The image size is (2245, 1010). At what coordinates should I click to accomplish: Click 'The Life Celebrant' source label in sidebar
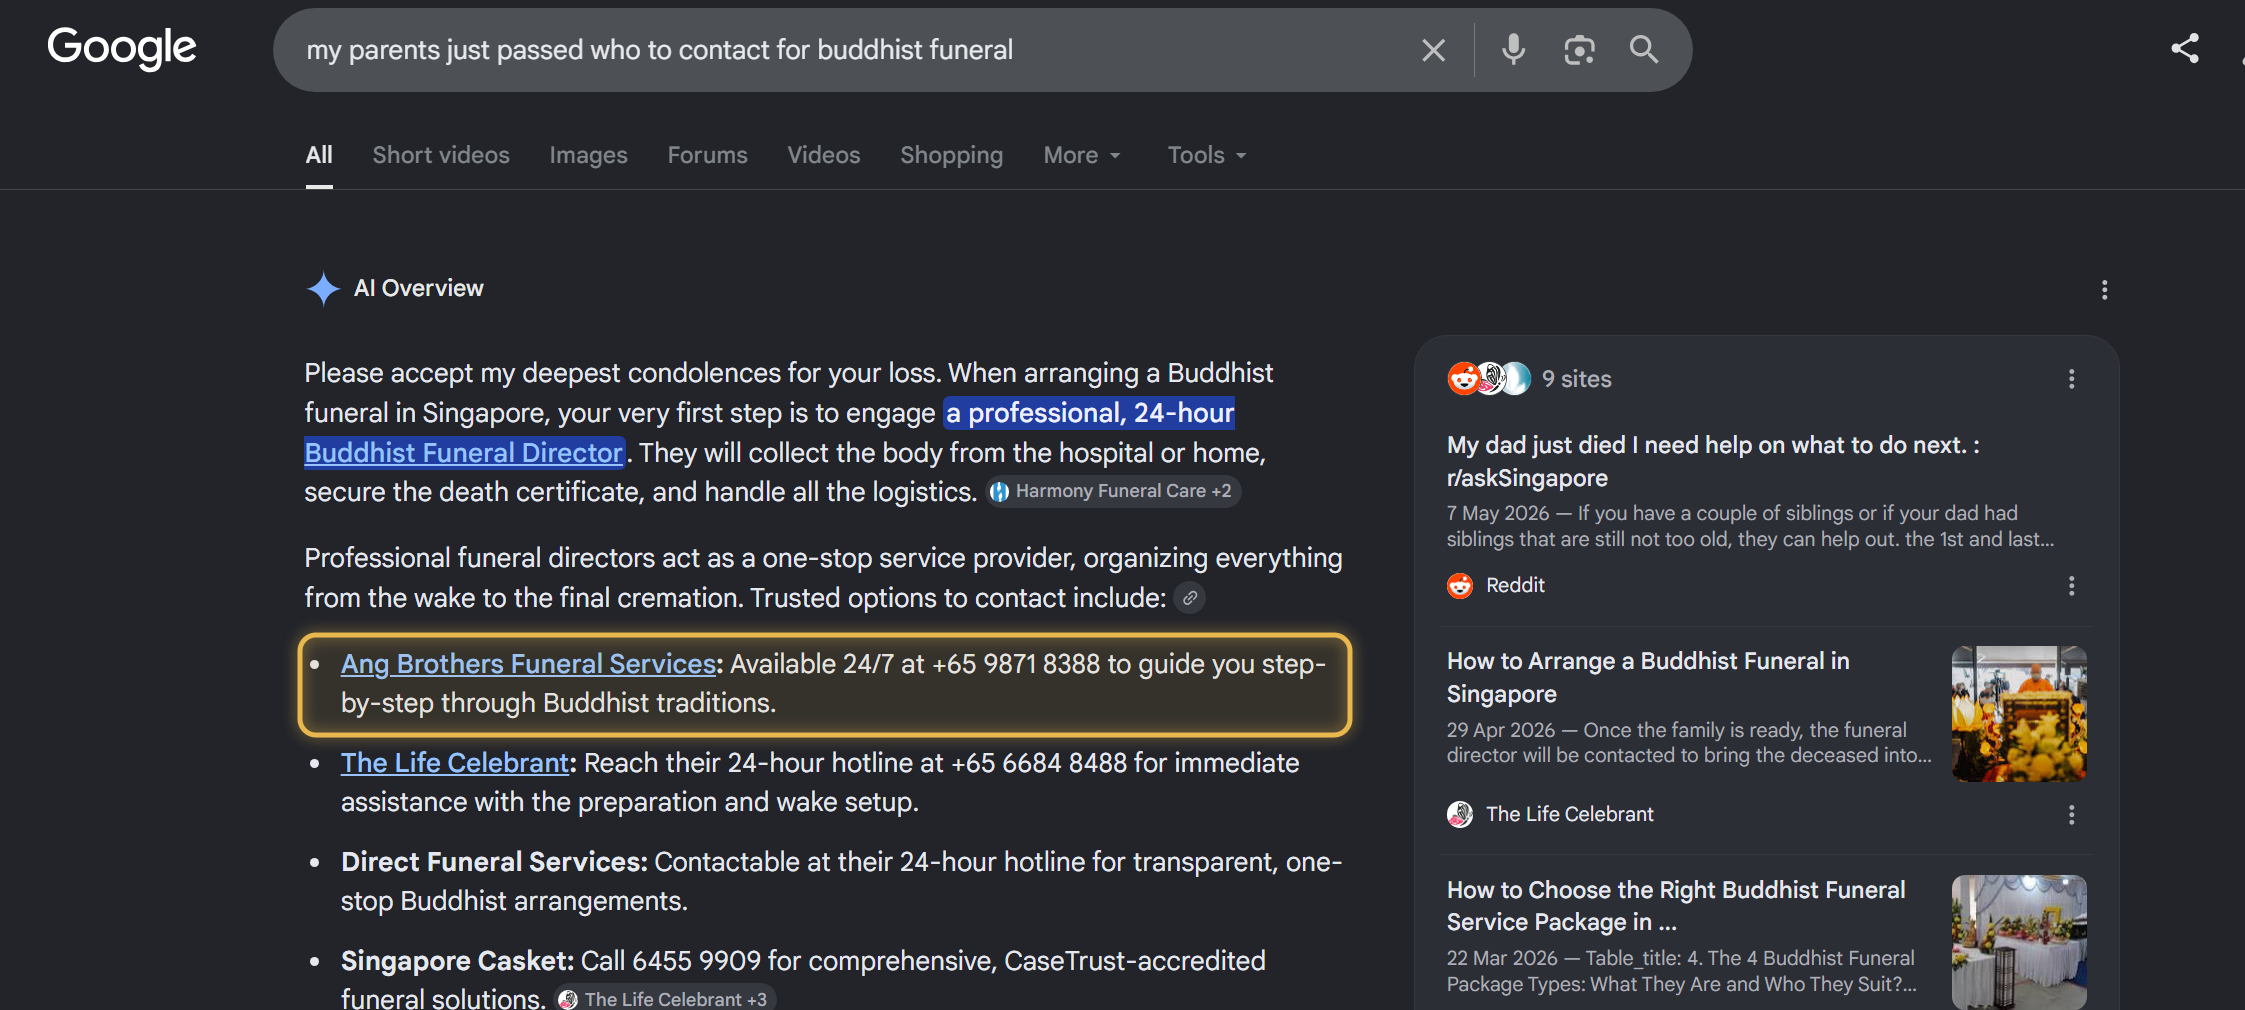[1569, 814]
